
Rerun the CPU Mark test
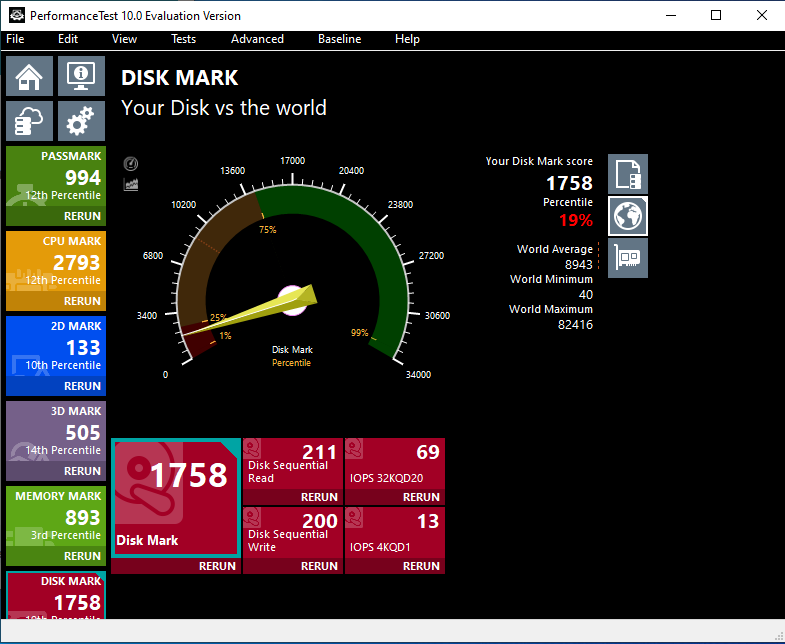click(x=82, y=301)
